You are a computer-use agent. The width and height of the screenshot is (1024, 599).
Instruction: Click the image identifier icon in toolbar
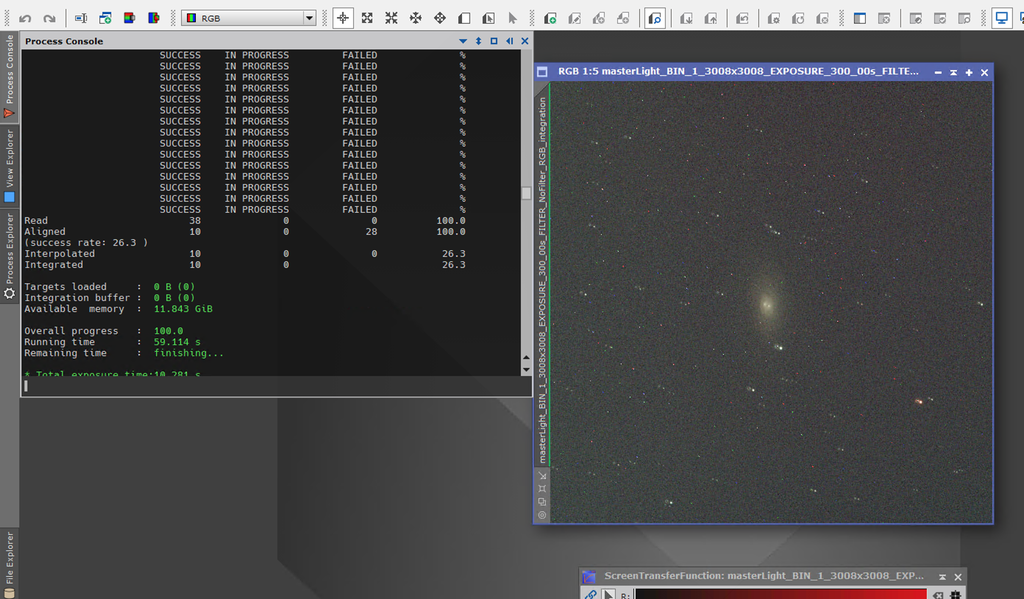(81, 18)
